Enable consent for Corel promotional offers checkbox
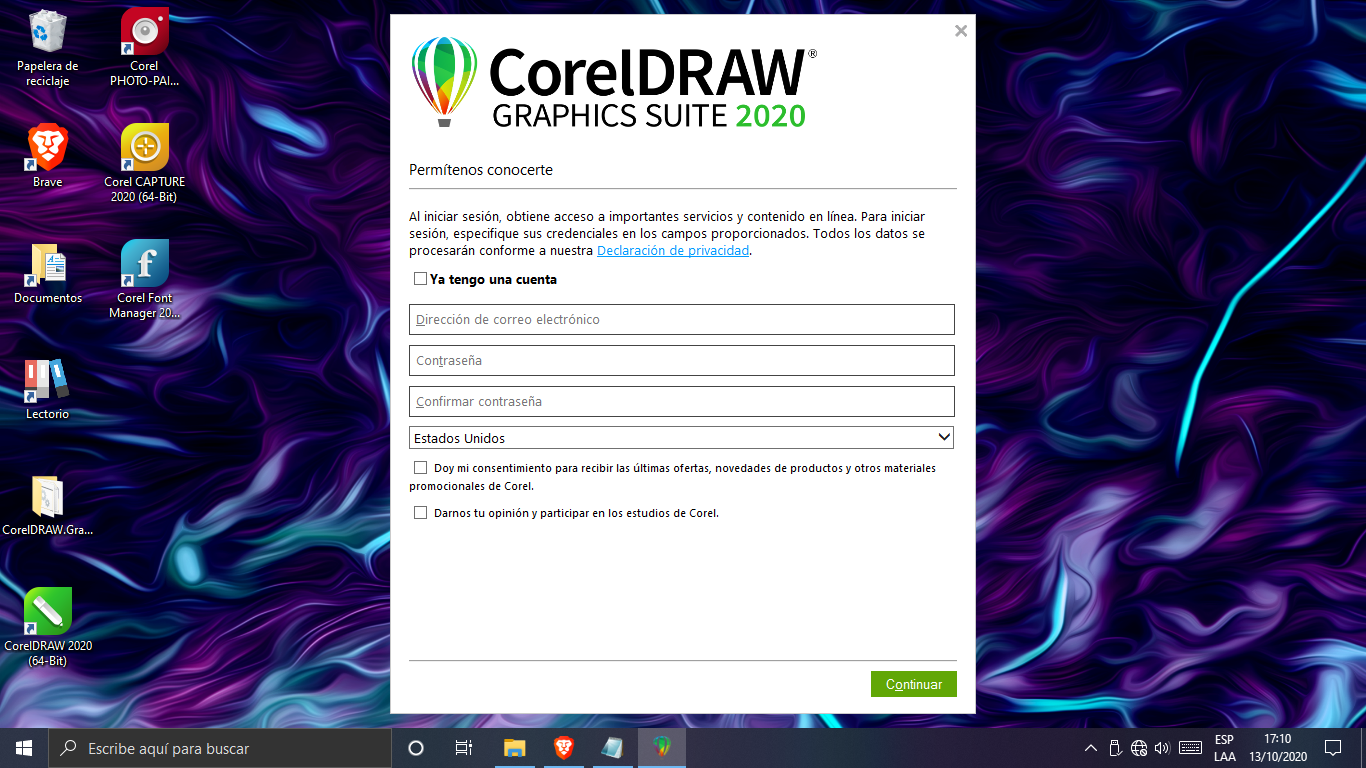The width and height of the screenshot is (1366, 768). (420, 468)
